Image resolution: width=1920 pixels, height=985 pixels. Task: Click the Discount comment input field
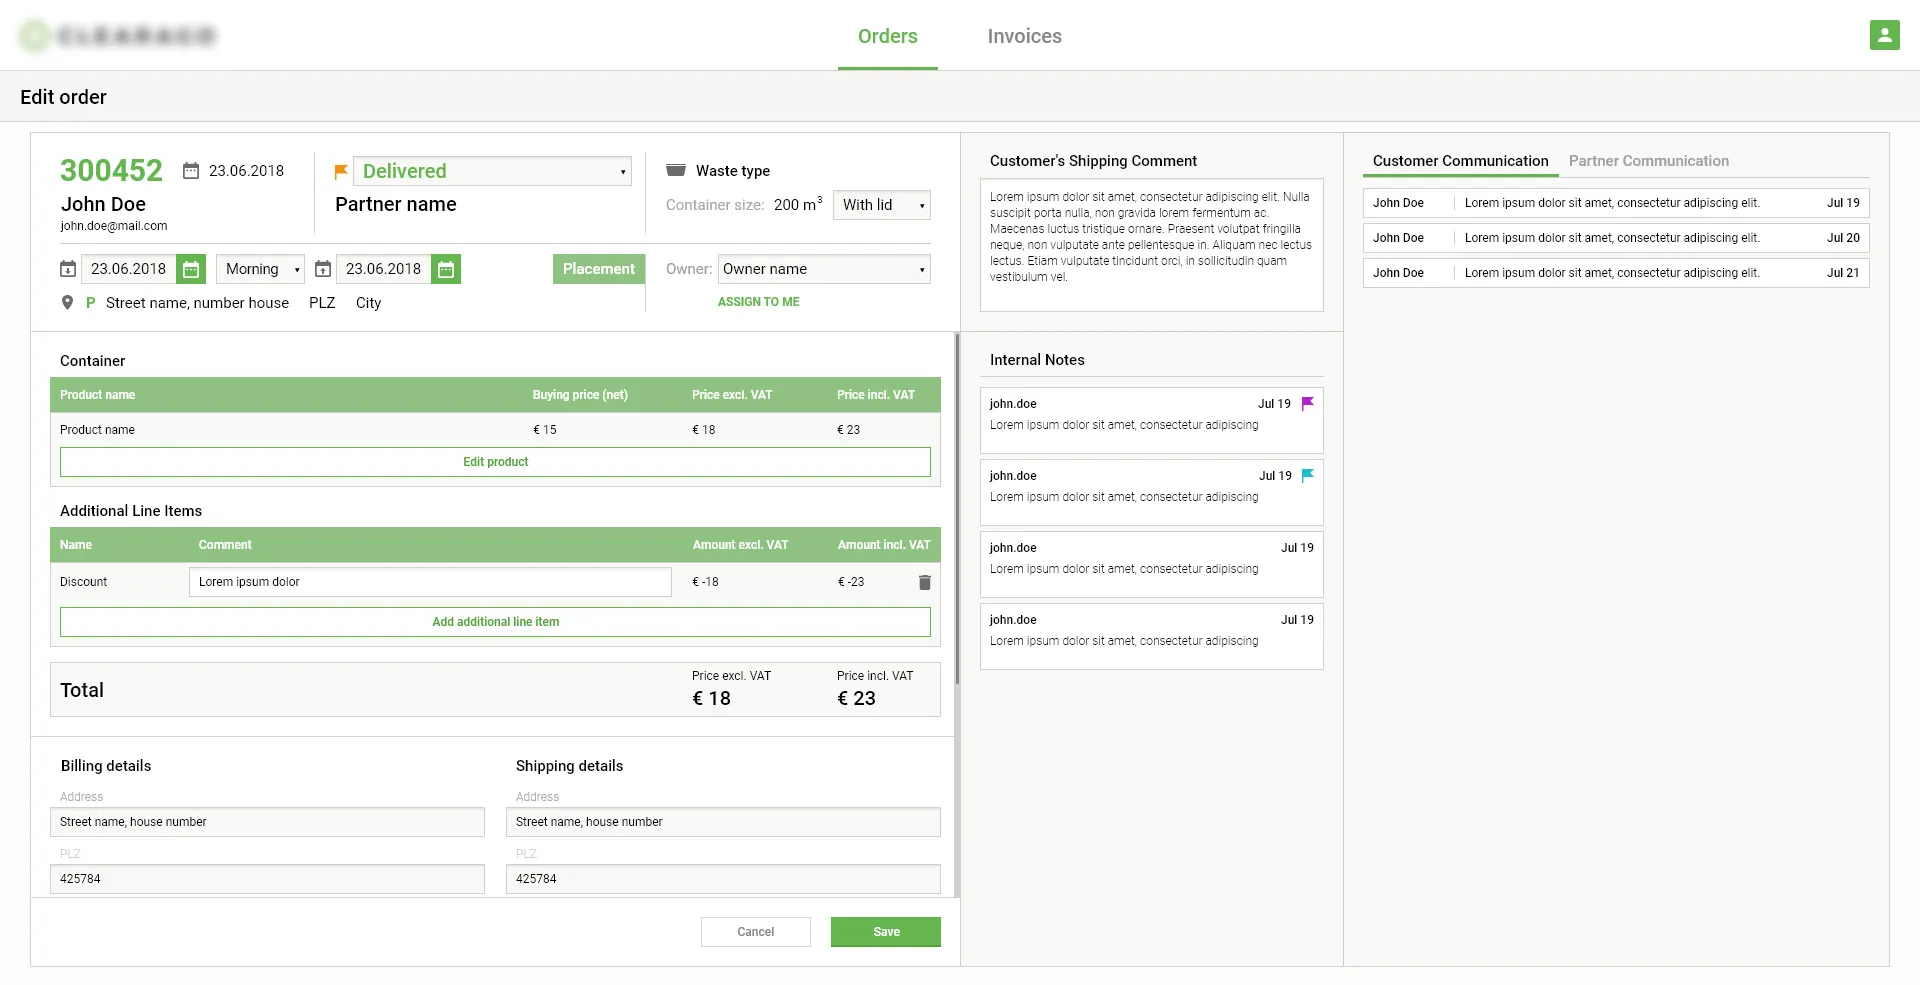click(x=430, y=582)
